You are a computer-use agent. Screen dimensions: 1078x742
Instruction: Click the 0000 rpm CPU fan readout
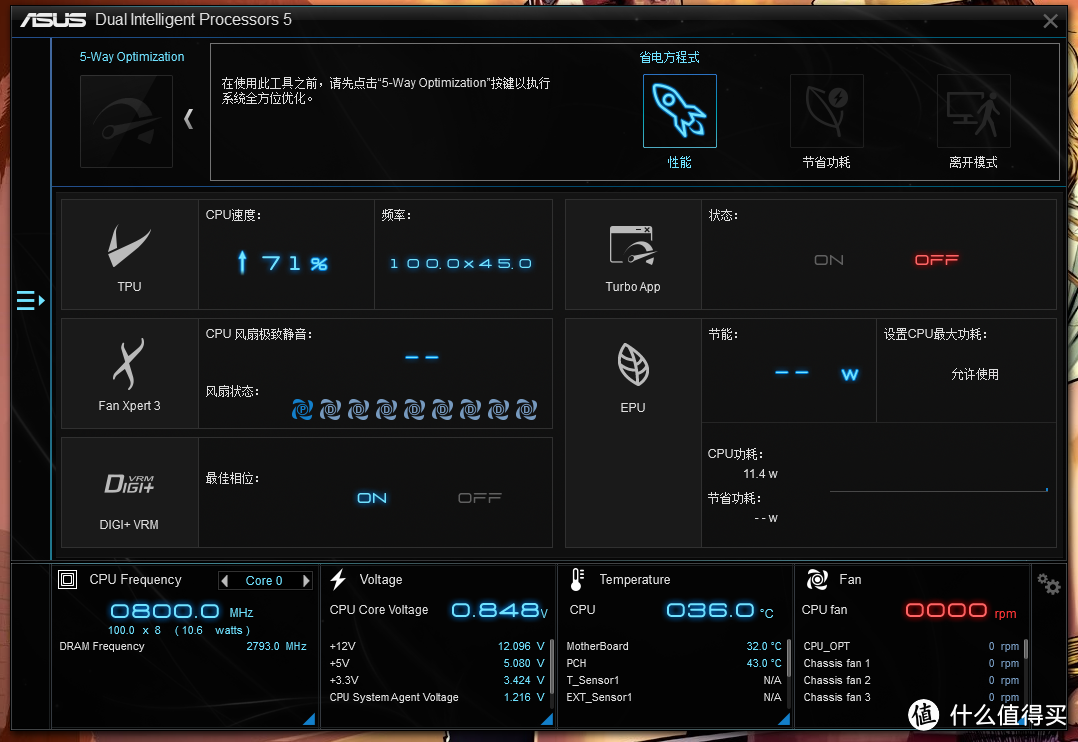[x=961, y=611]
